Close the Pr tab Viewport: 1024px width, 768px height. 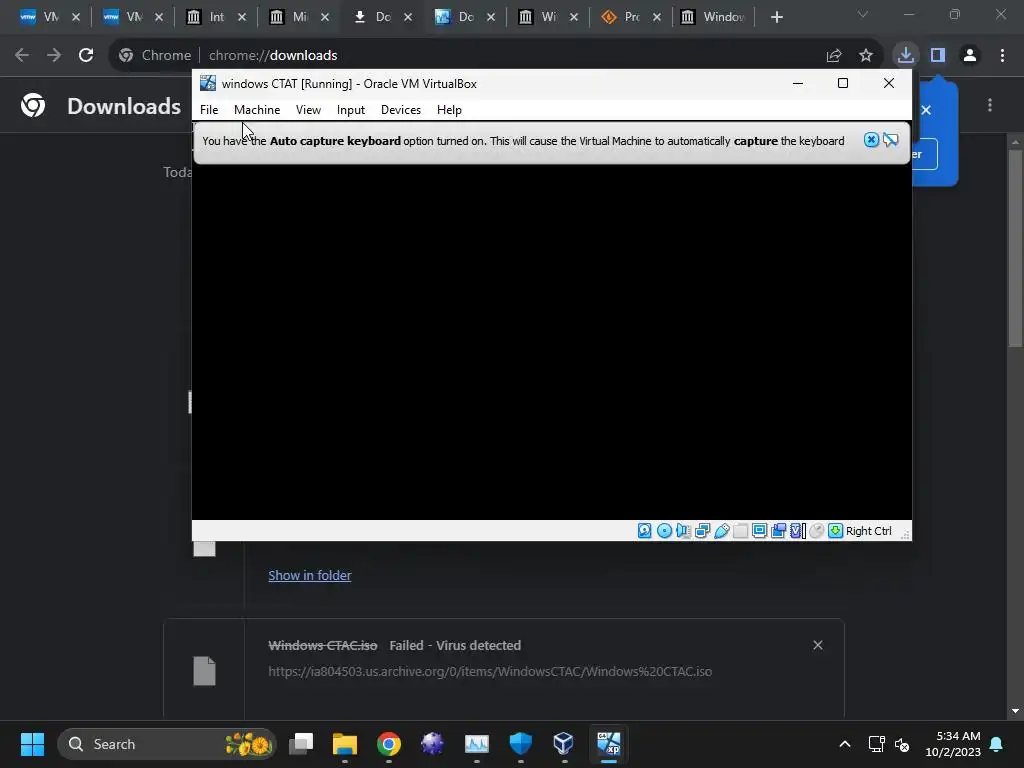(x=657, y=18)
